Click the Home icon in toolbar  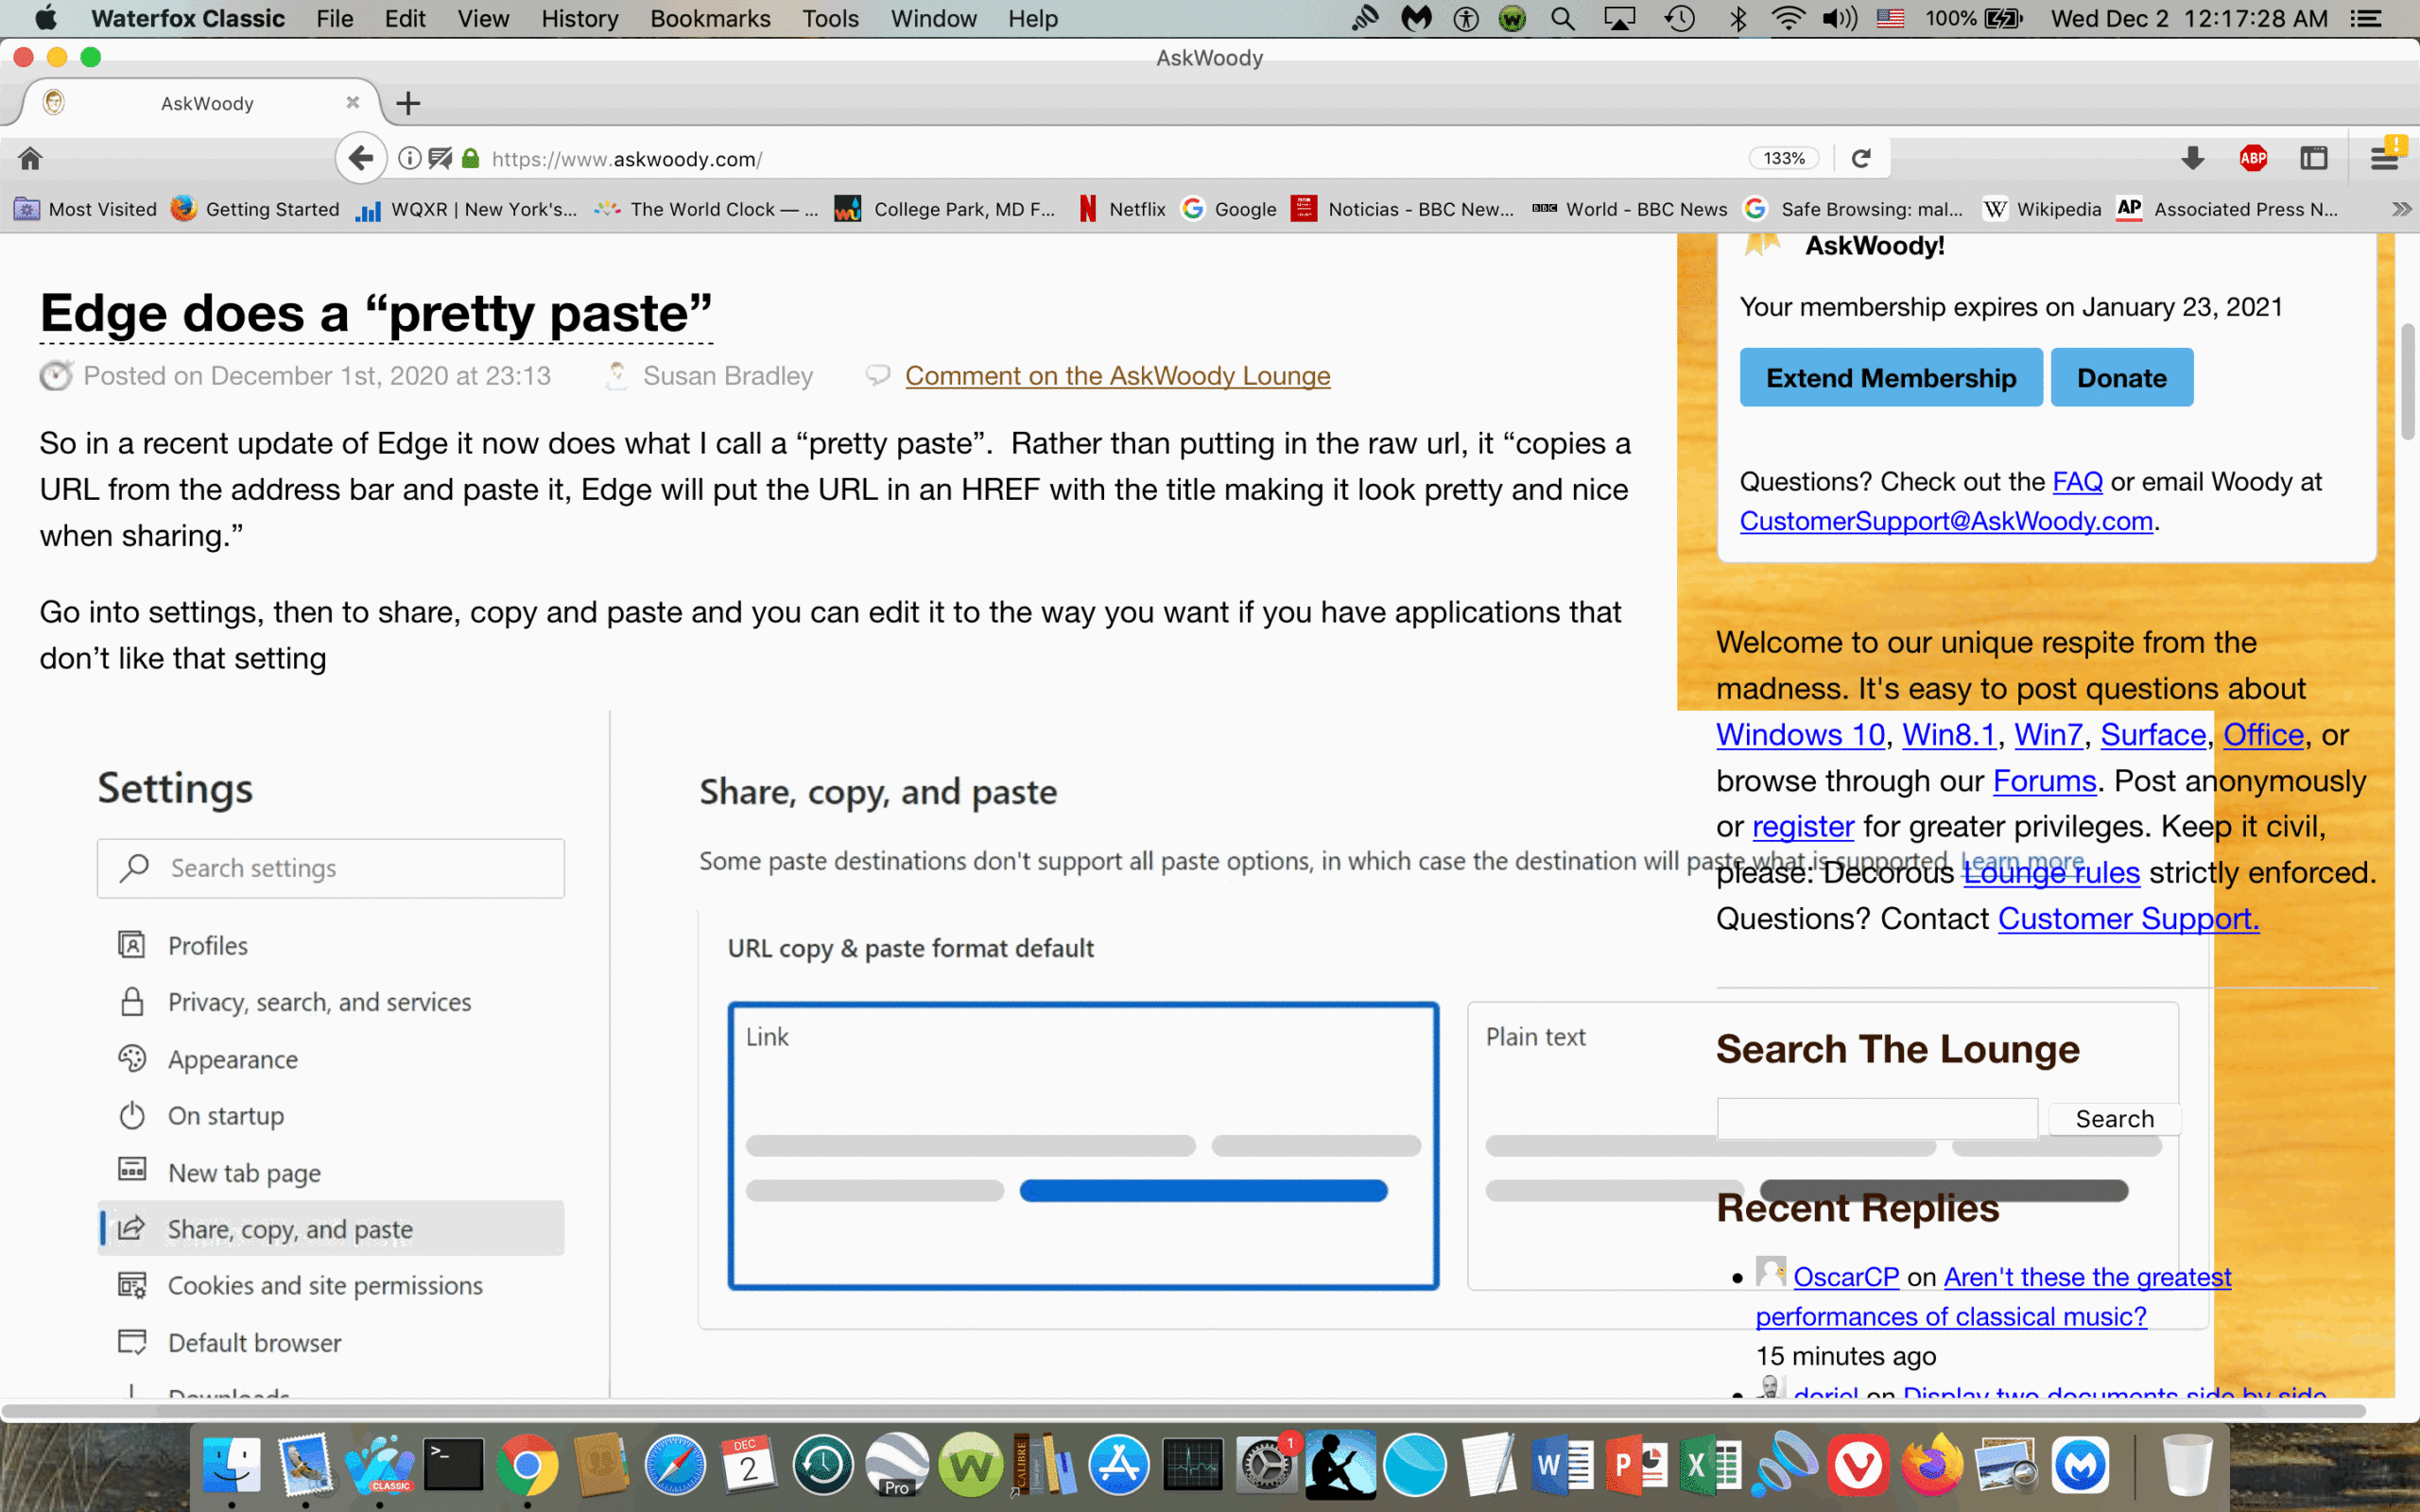click(x=30, y=158)
